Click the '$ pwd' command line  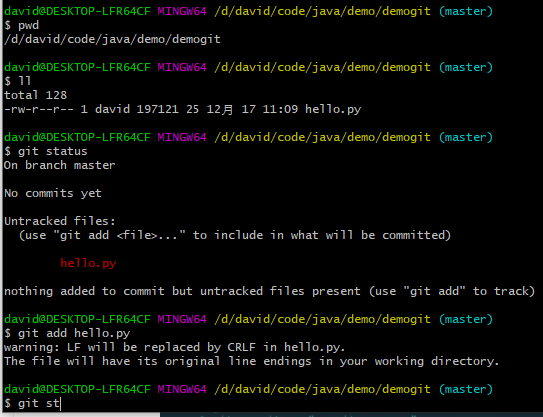click(21, 25)
